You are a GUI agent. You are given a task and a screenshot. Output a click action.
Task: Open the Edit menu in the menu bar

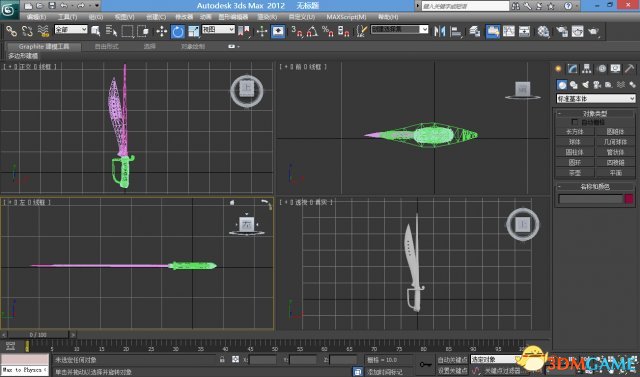pos(36,17)
